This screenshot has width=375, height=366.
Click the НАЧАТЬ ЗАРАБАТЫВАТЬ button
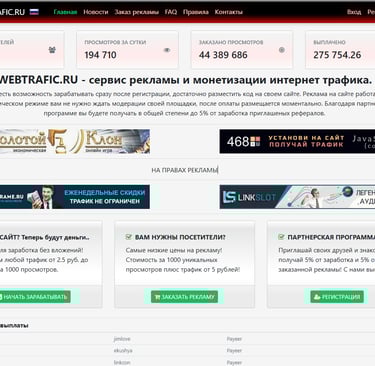(34, 297)
